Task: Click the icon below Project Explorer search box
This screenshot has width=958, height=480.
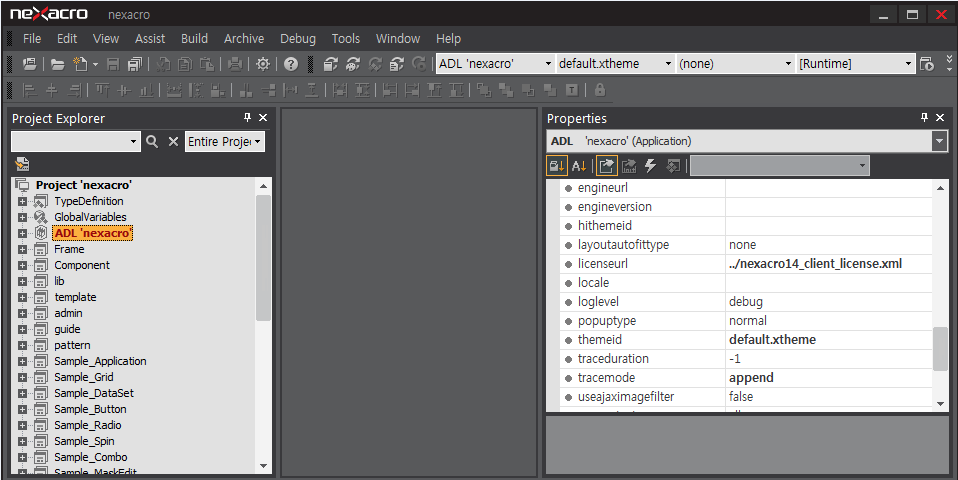Action: click(x=22, y=164)
